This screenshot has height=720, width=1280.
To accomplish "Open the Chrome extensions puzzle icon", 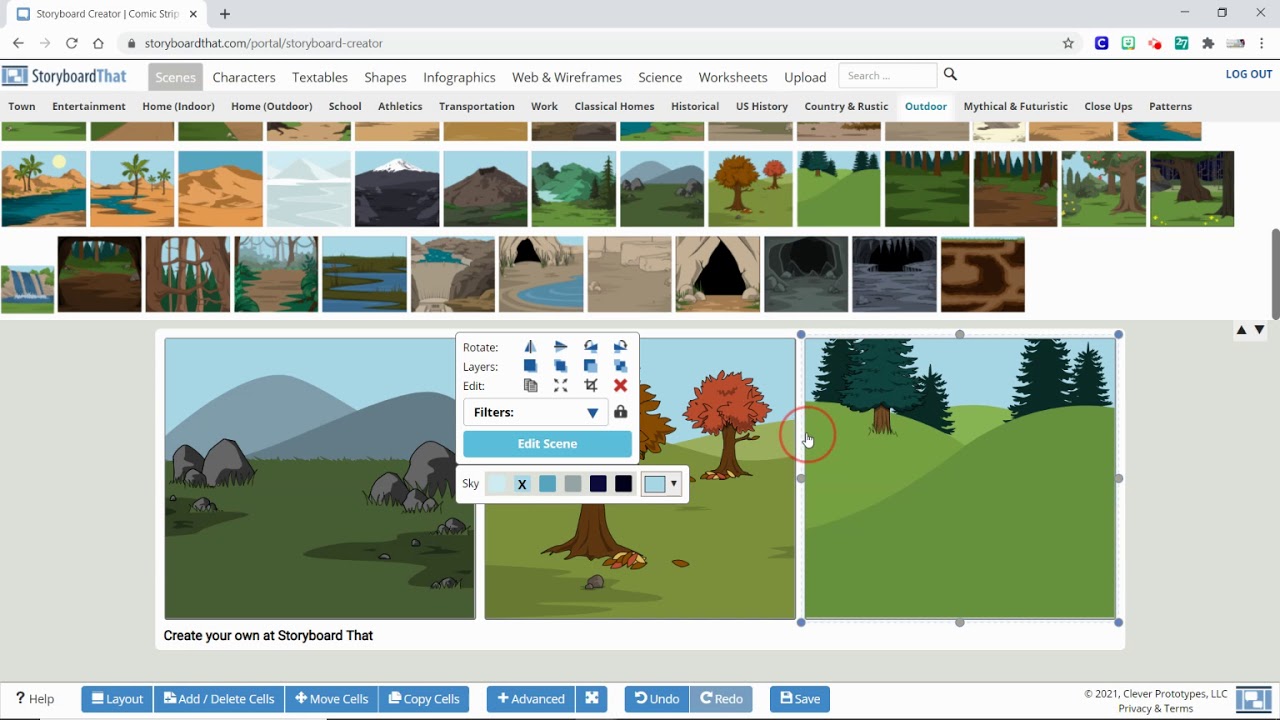I will [1208, 43].
